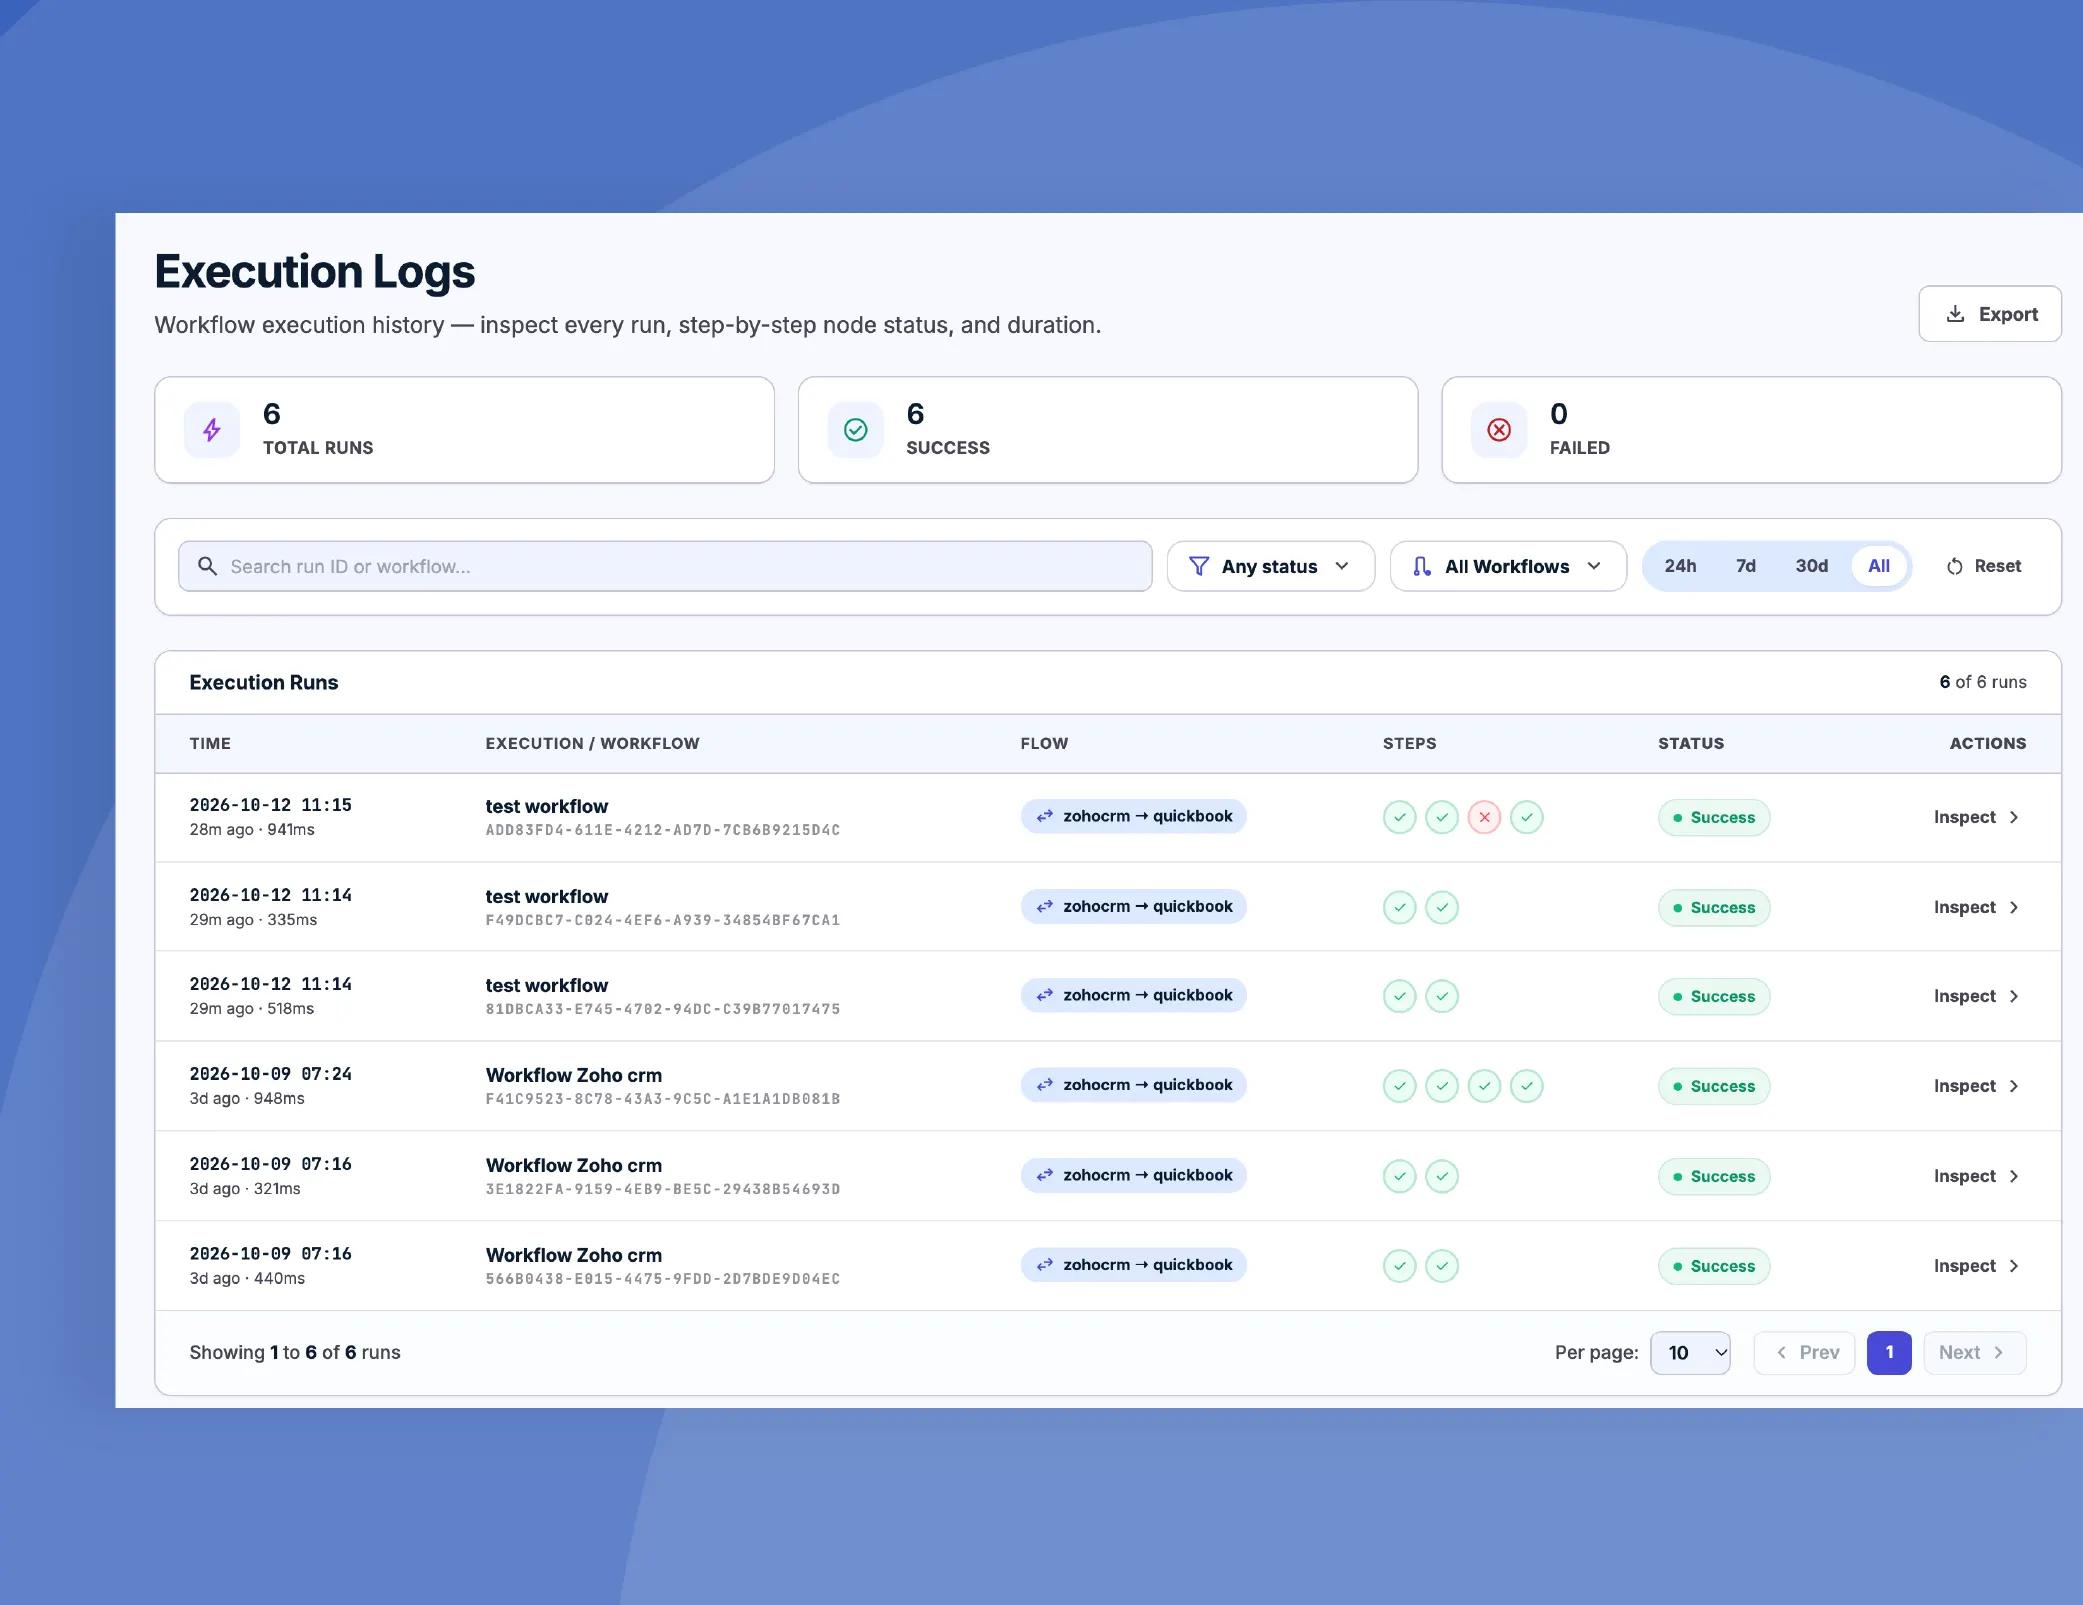
Task: Click the second step check of the F49DCBC7 run
Action: 1441,908
